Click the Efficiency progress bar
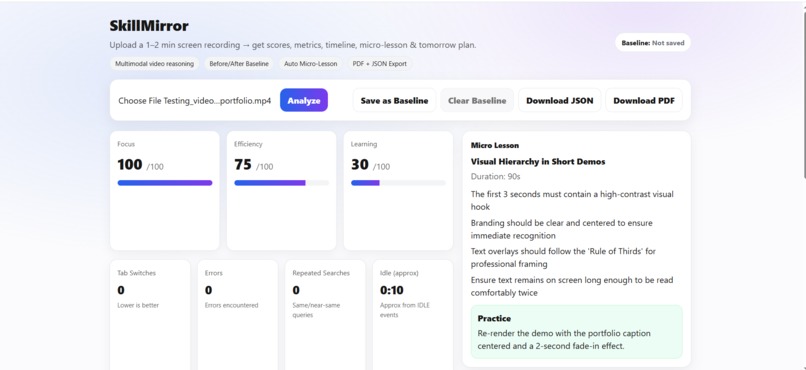Screen dimensions: 806x370 pyautogui.click(x=281, y=182)
